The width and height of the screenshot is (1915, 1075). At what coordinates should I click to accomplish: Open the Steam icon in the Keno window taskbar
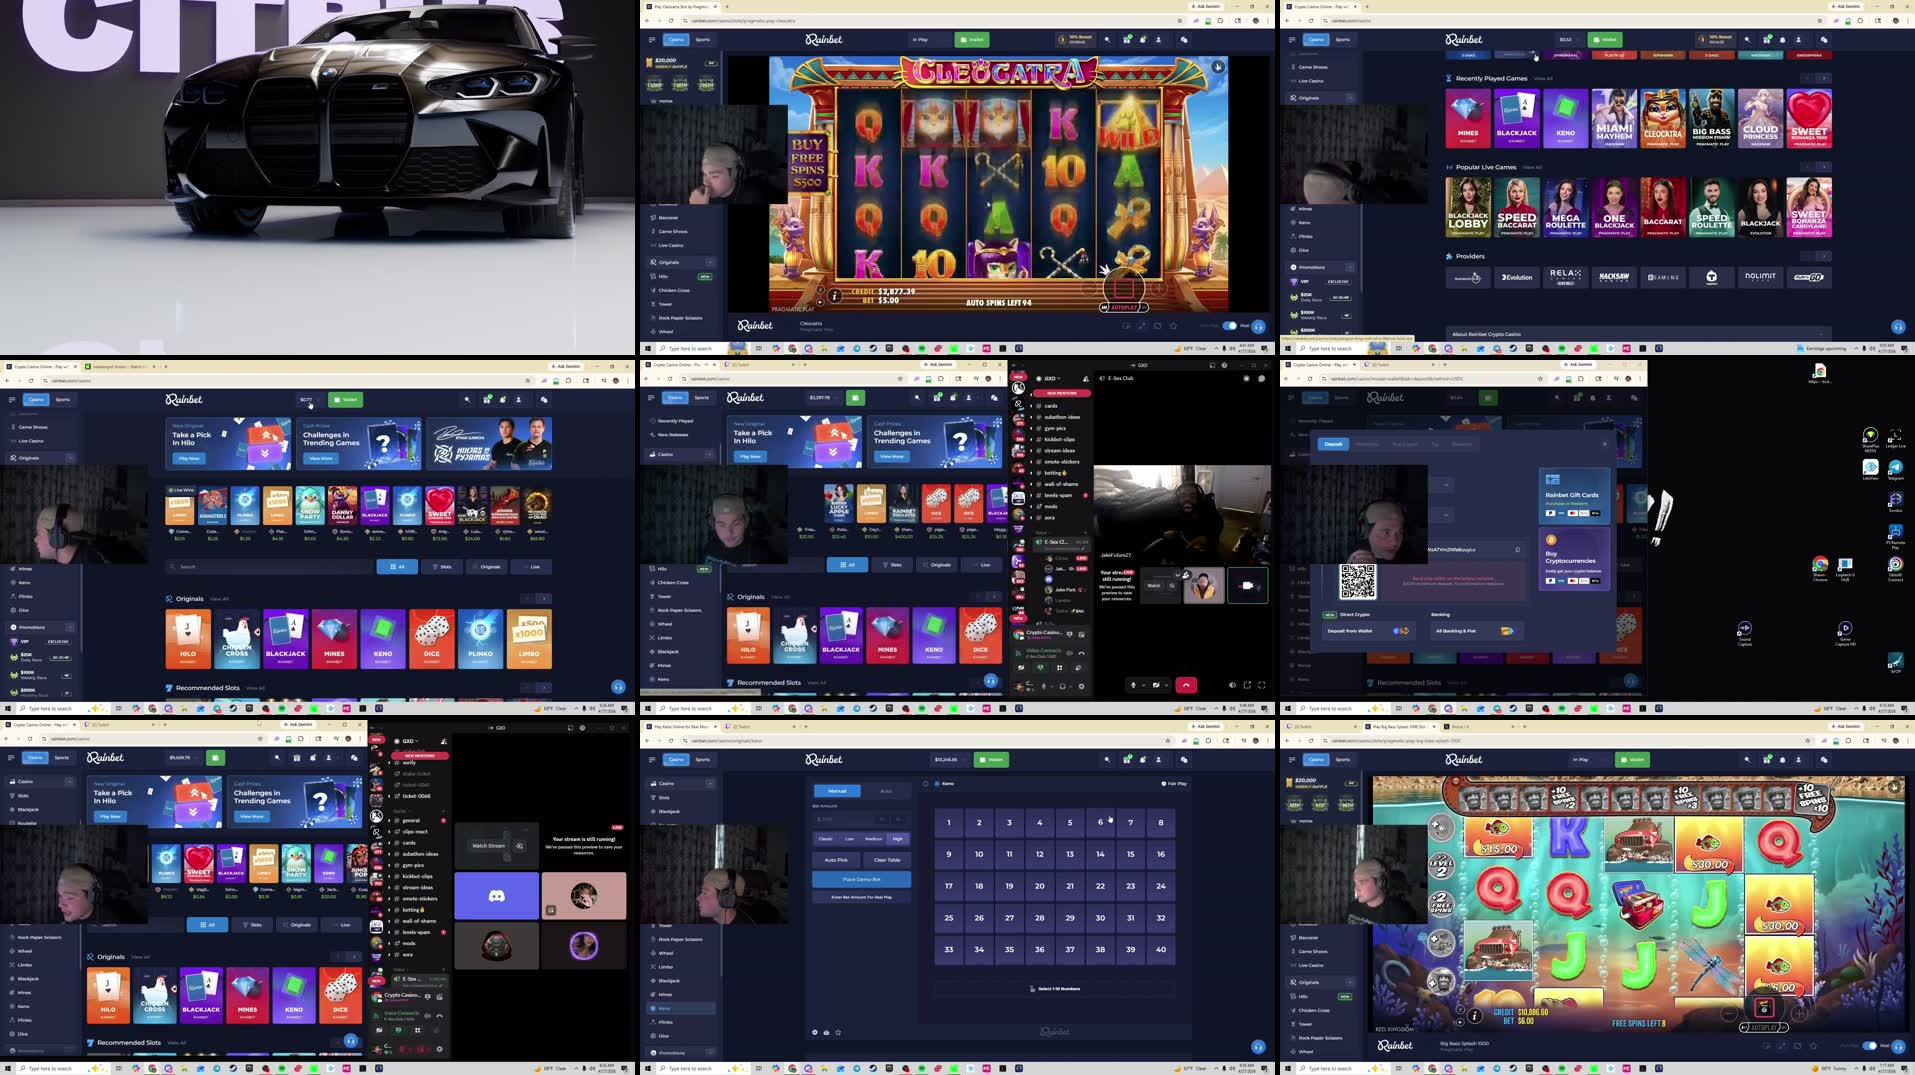click(874, 1068)
